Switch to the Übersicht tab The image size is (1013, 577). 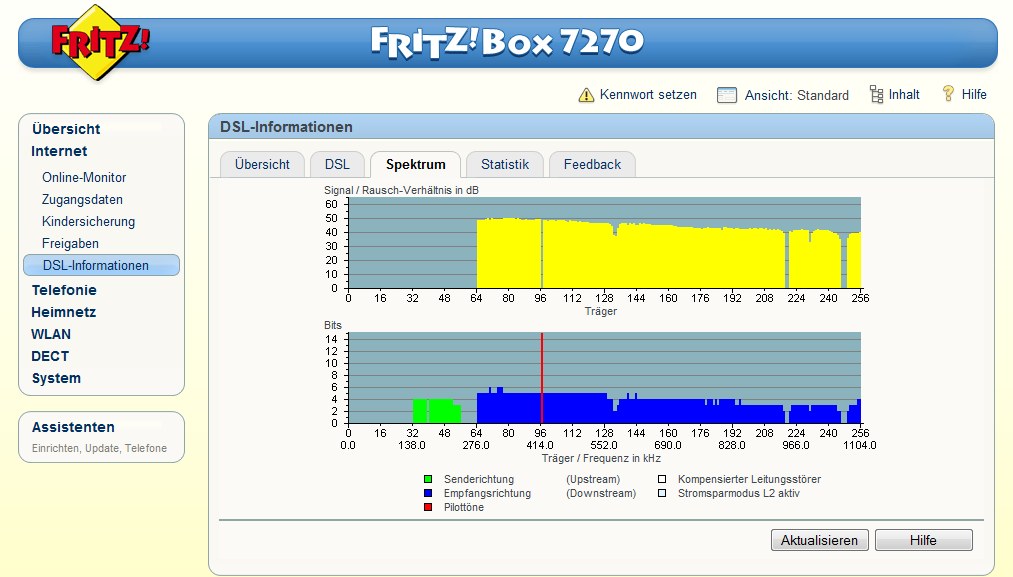[x=262, y=164]
